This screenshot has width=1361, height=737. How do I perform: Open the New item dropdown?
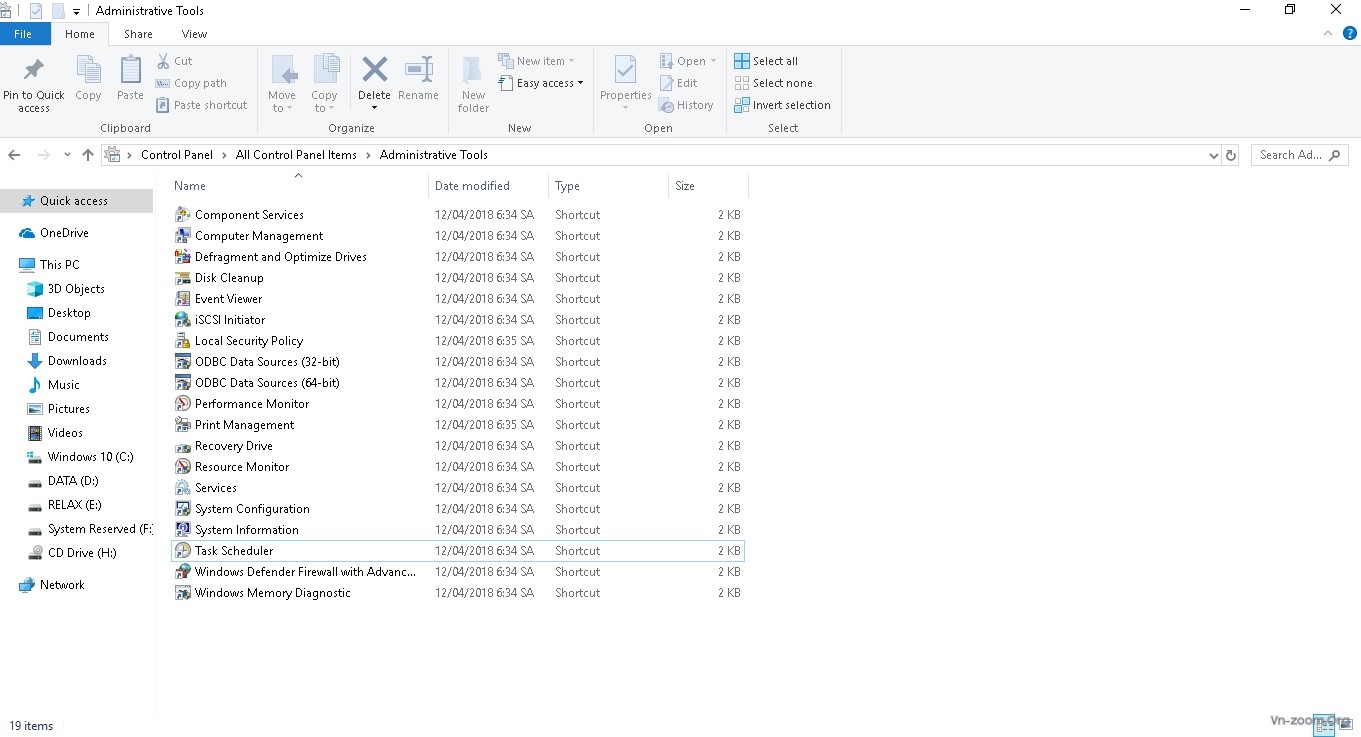537,61
